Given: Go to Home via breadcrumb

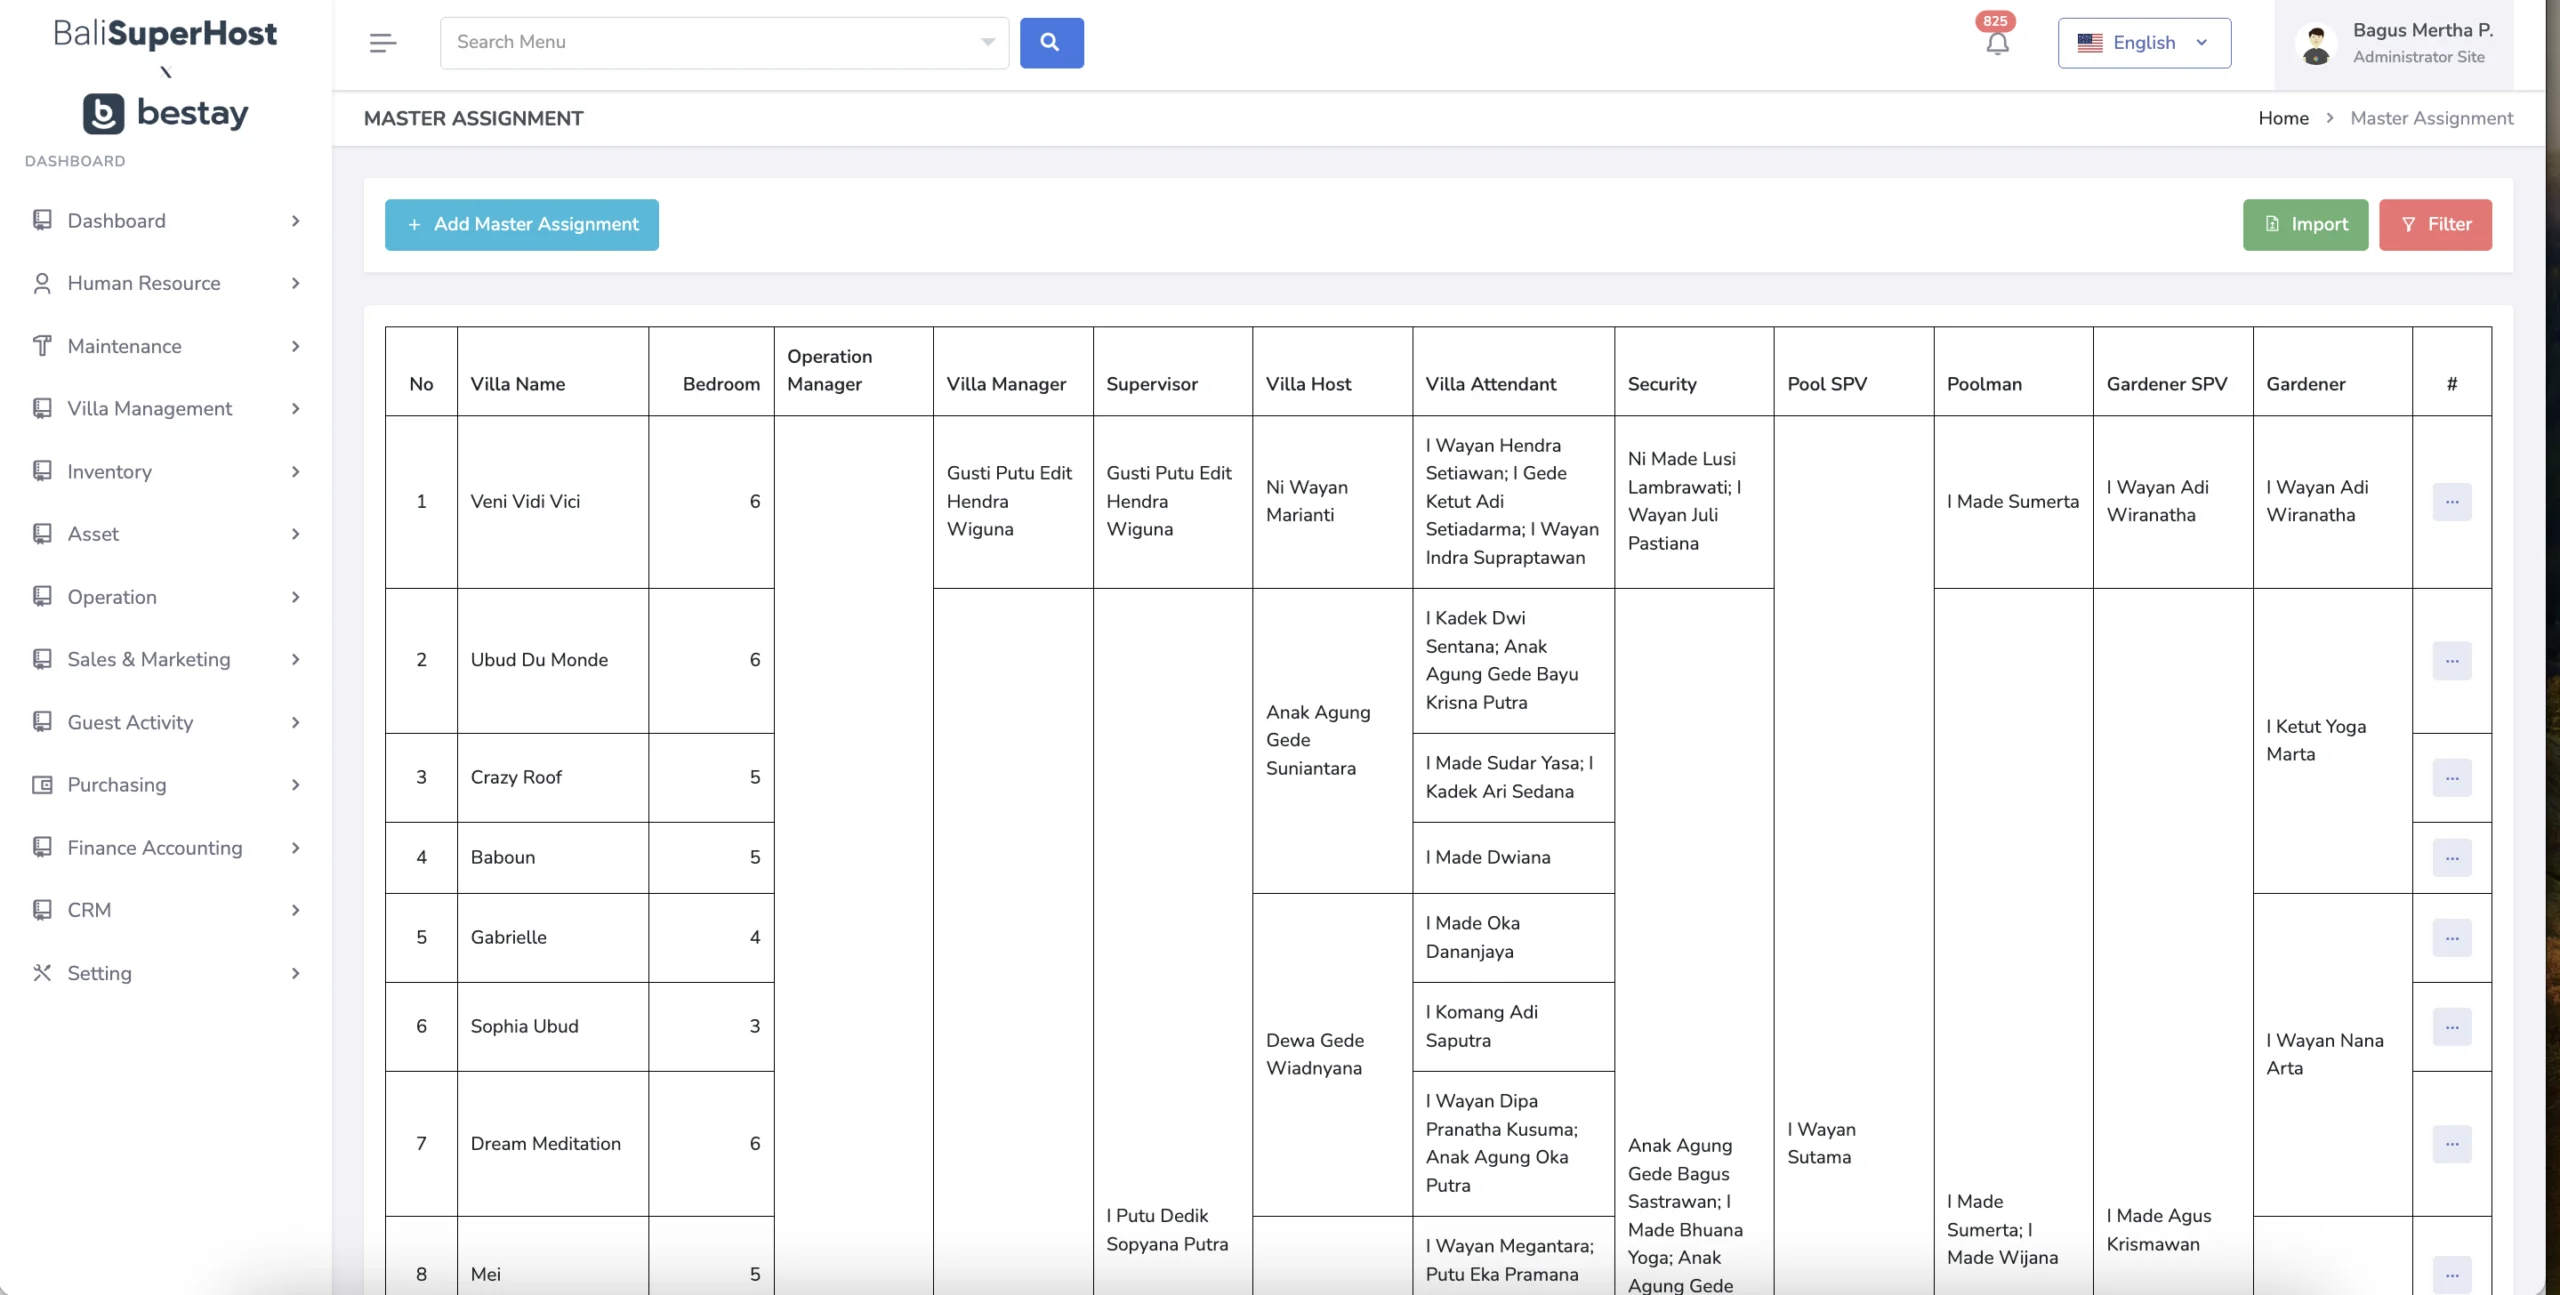Looking at the screenshot, I should pyautogui.click(x=2283, y=118).
